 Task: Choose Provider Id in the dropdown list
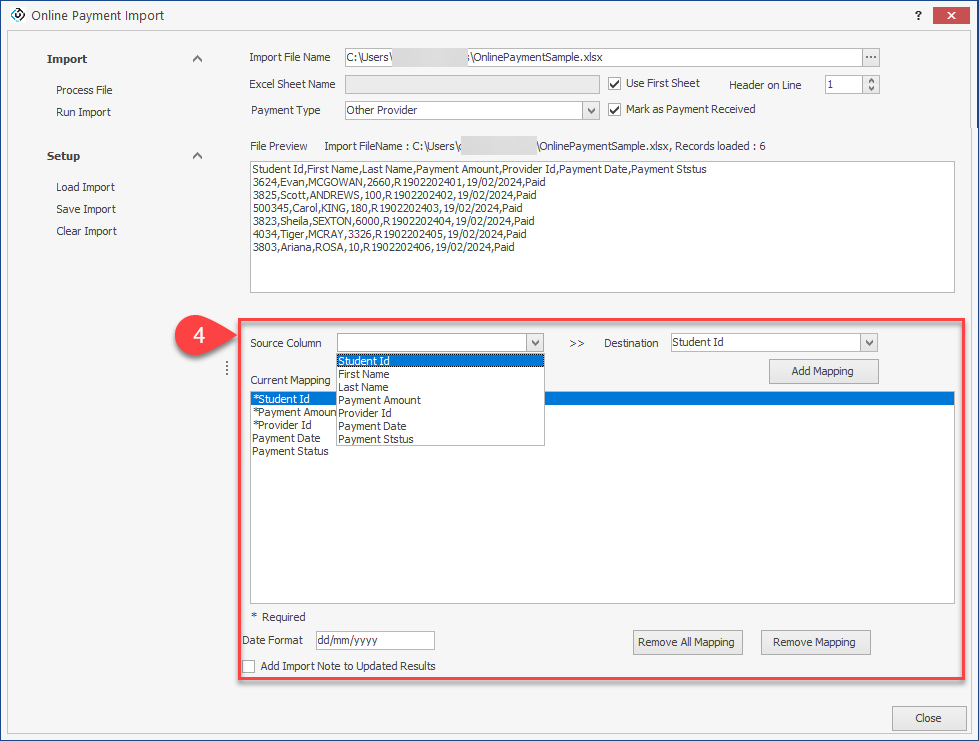click(x=364, y=413)
